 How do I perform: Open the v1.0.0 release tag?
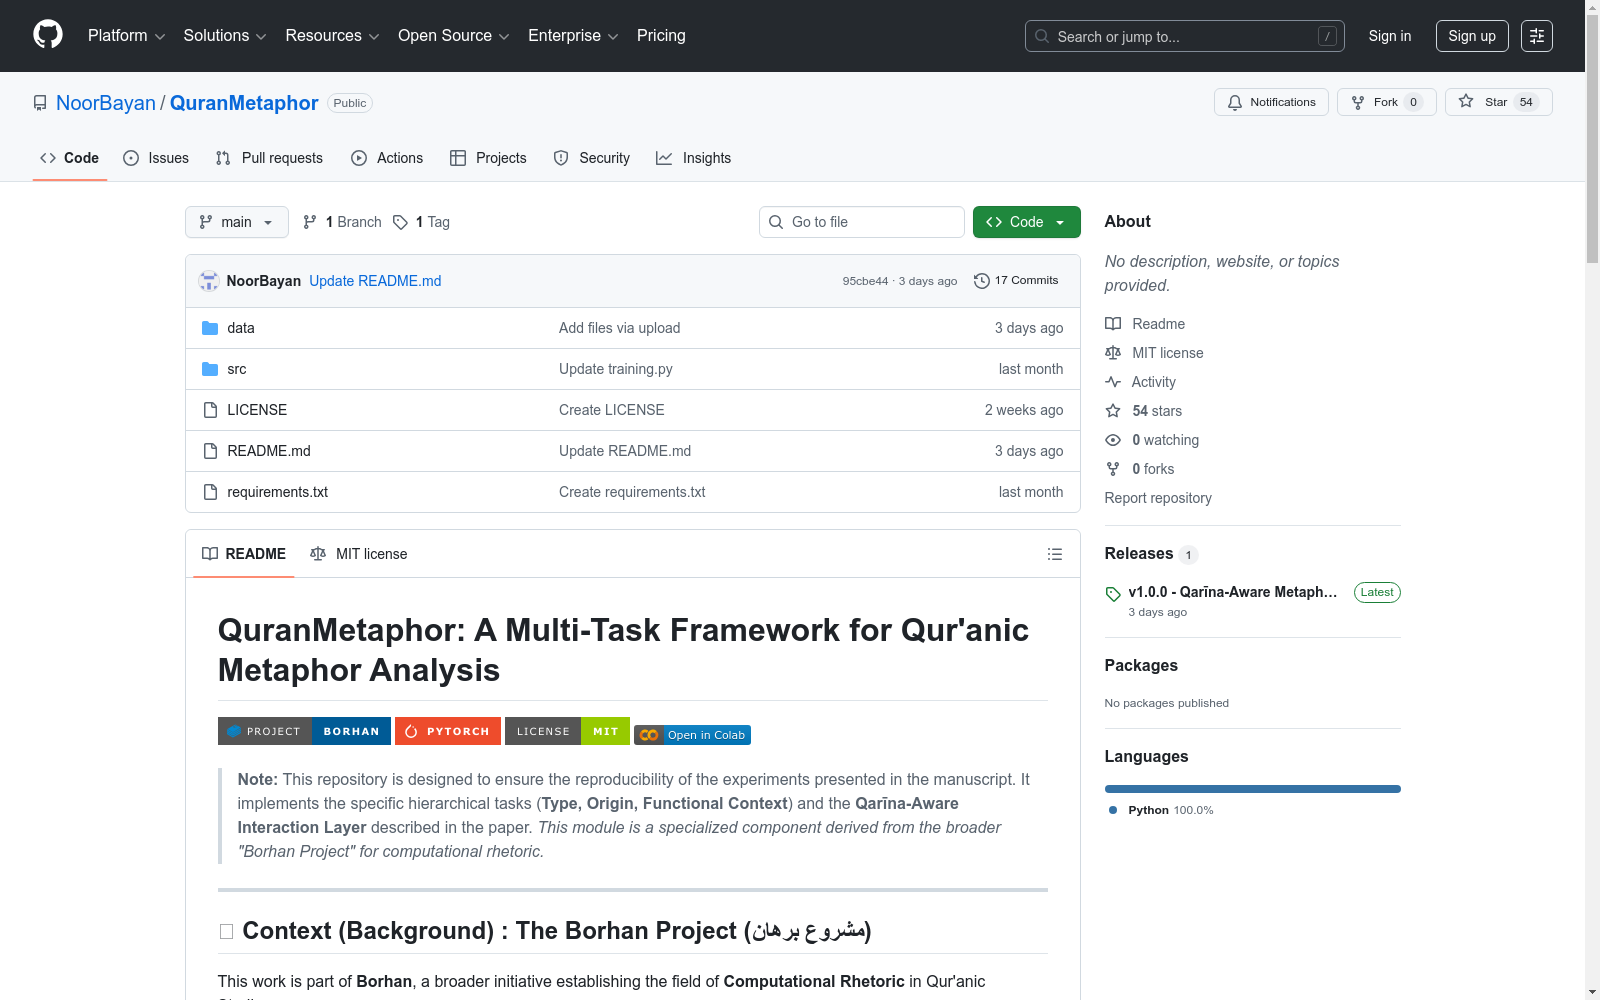point(1232,592)
